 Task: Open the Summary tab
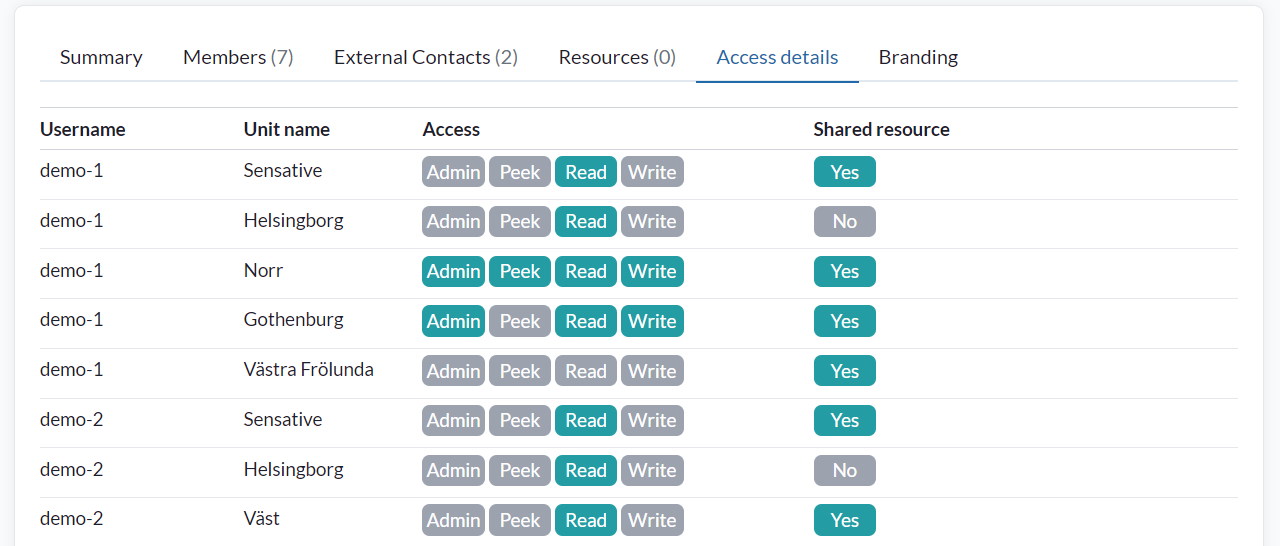click(x=101, y=57)
